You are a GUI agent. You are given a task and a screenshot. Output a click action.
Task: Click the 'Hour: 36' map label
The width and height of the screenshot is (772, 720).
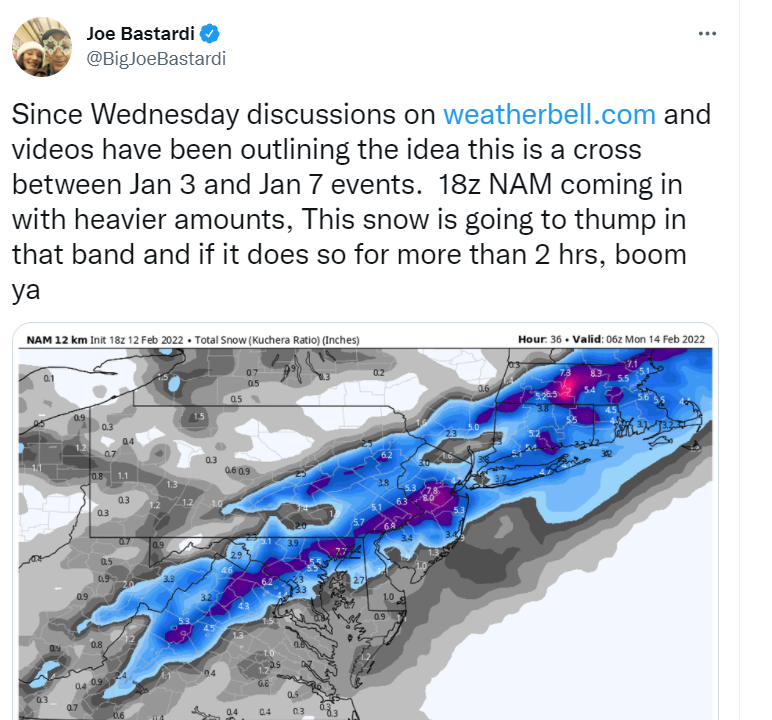540,339
